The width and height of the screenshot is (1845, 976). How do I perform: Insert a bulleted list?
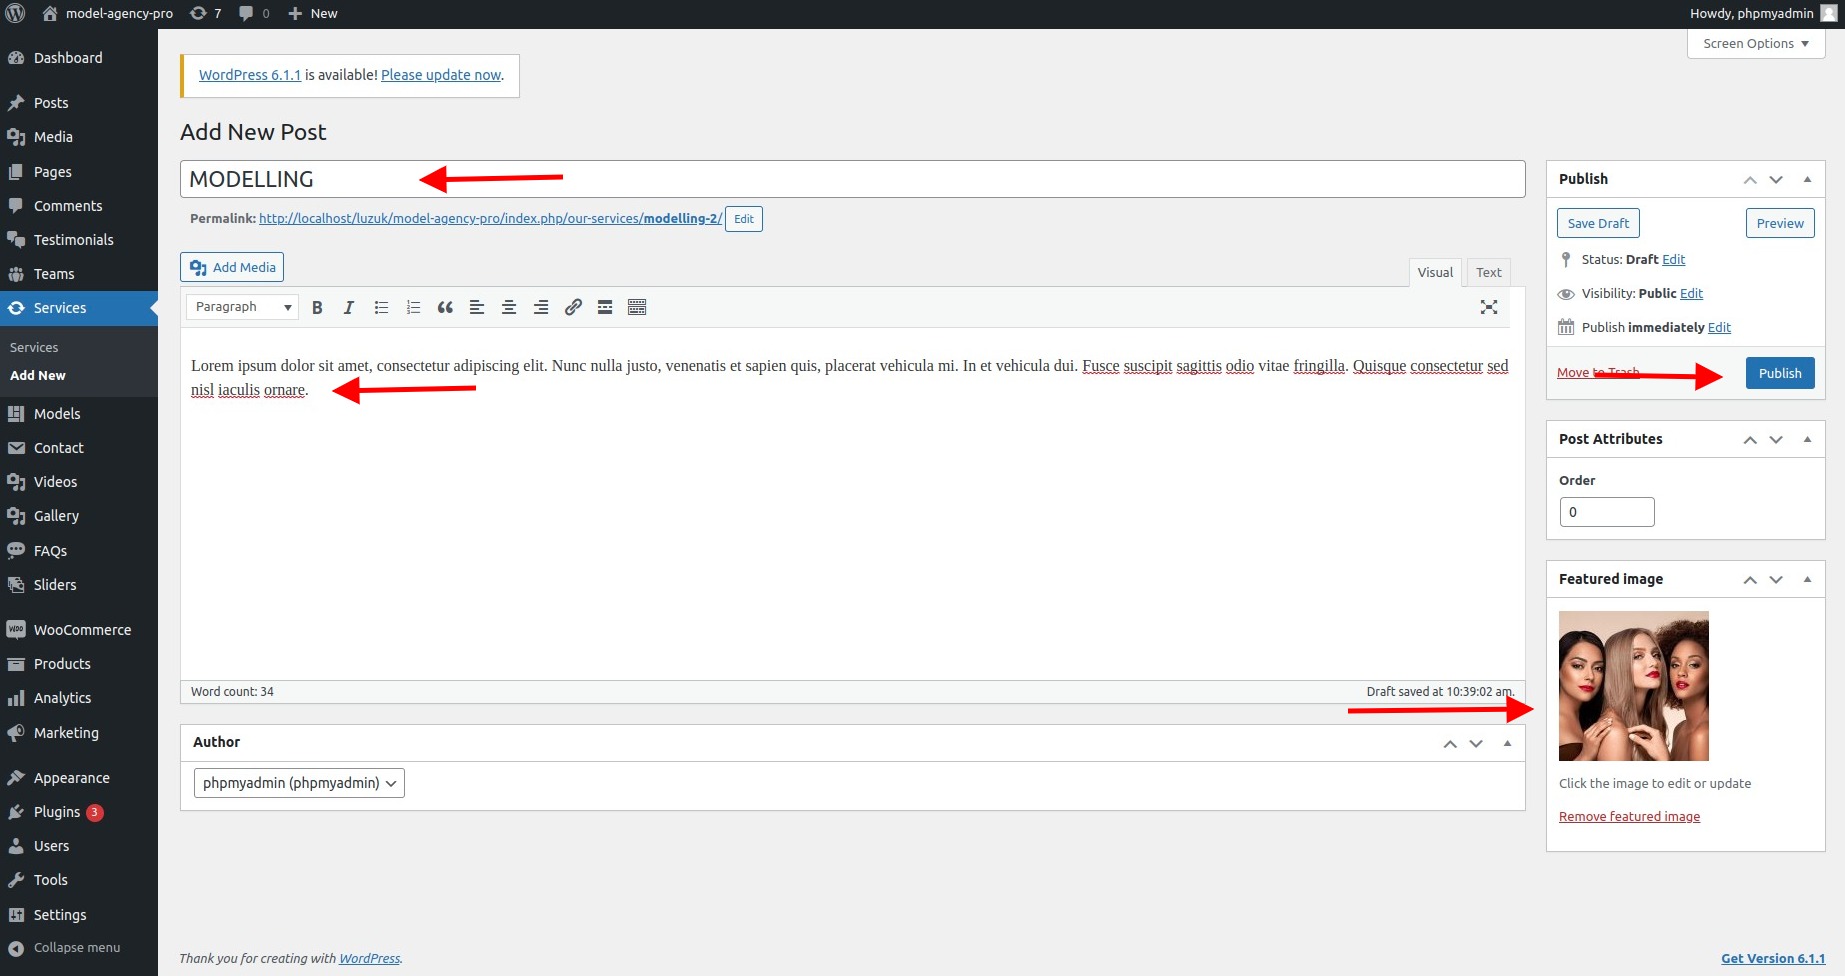(x=381, y=308)
